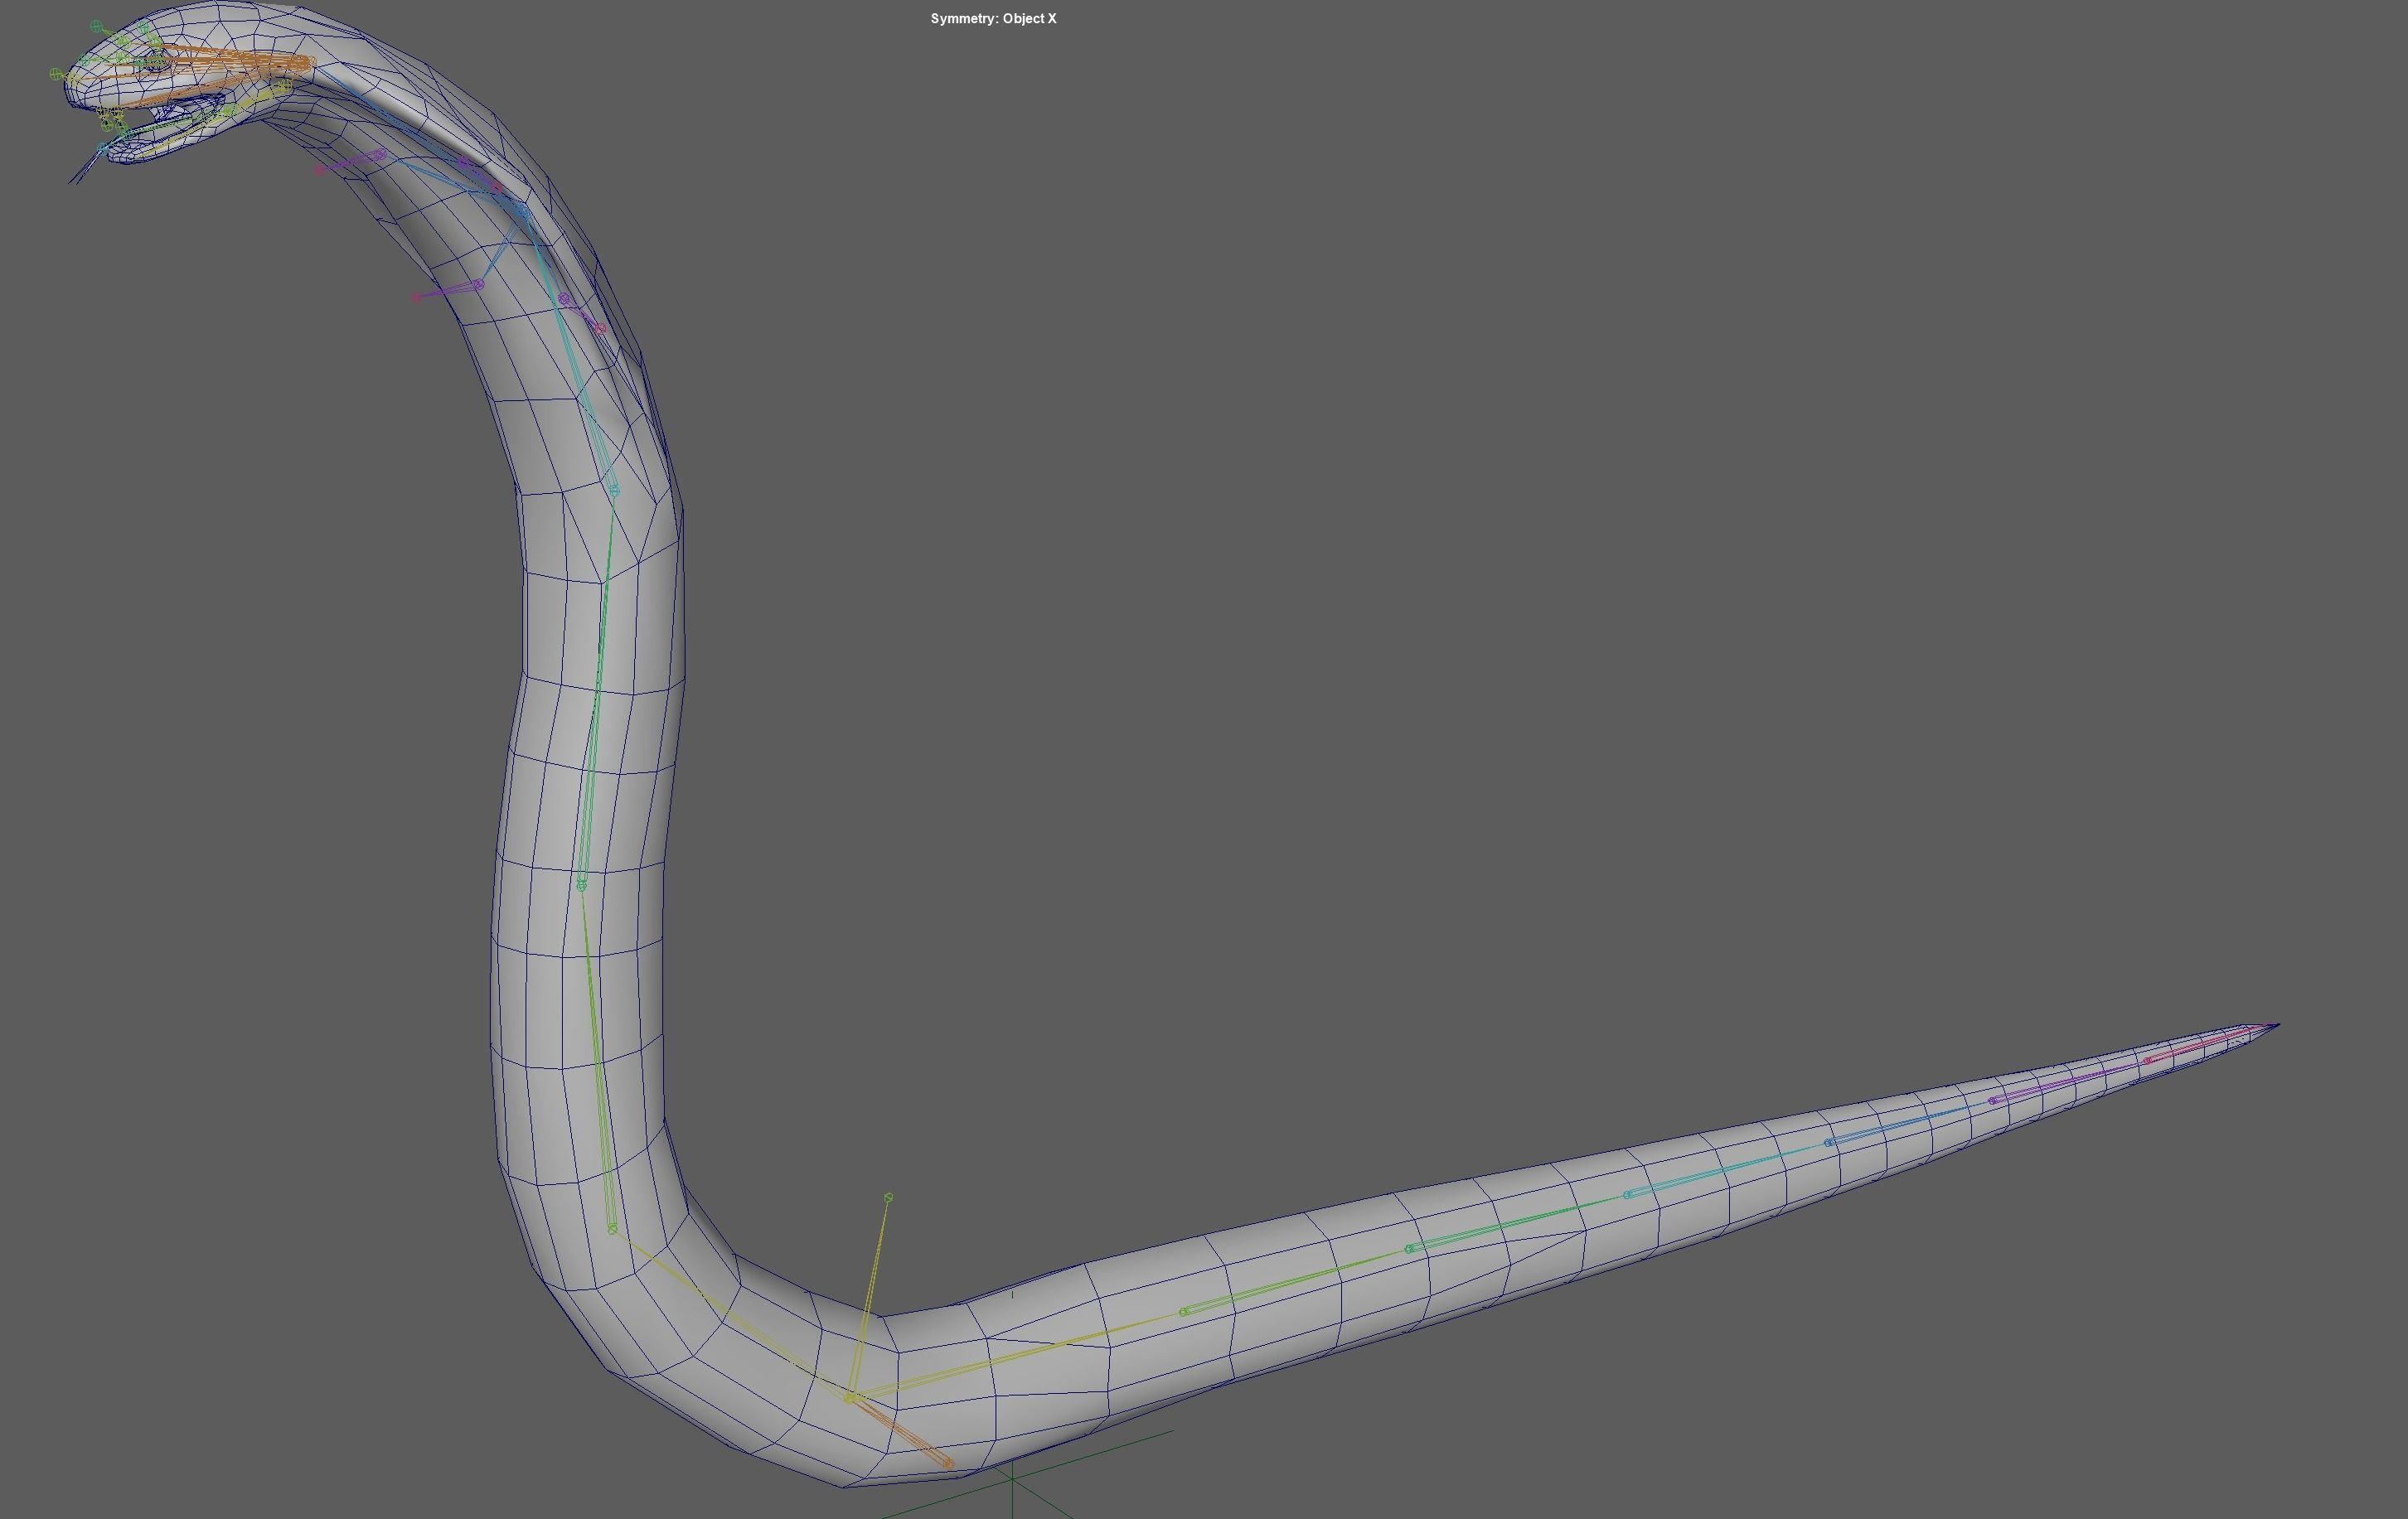The width and height of the screenshot is (2408, 1519).
Task: Select the yellow root joint where bone chains meet
Action: [849, 1398]
